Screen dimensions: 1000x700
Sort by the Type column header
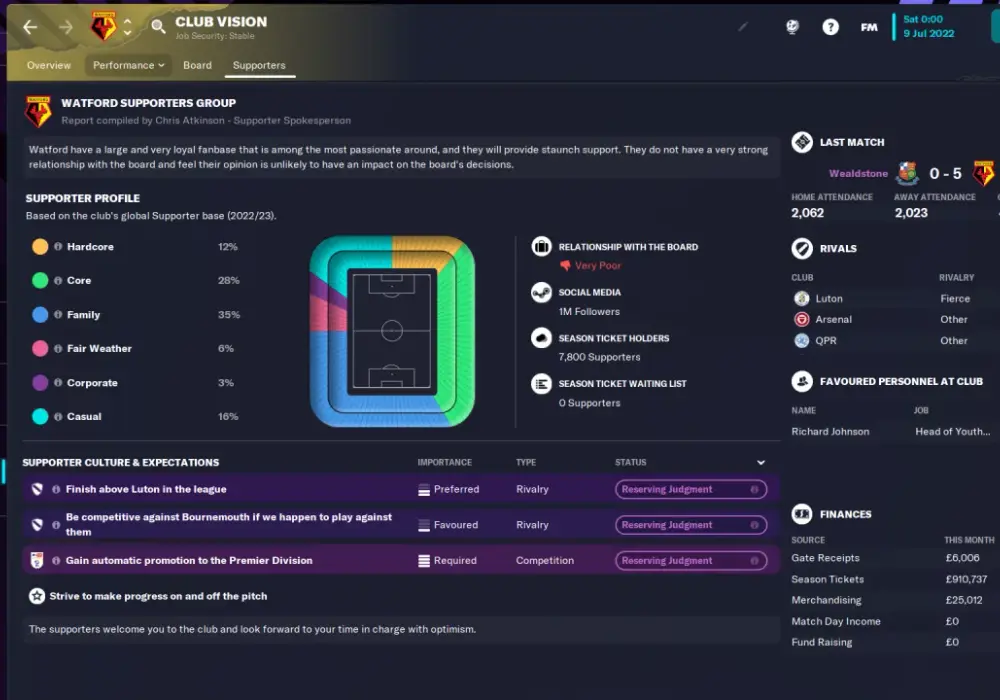coord(526,462)
